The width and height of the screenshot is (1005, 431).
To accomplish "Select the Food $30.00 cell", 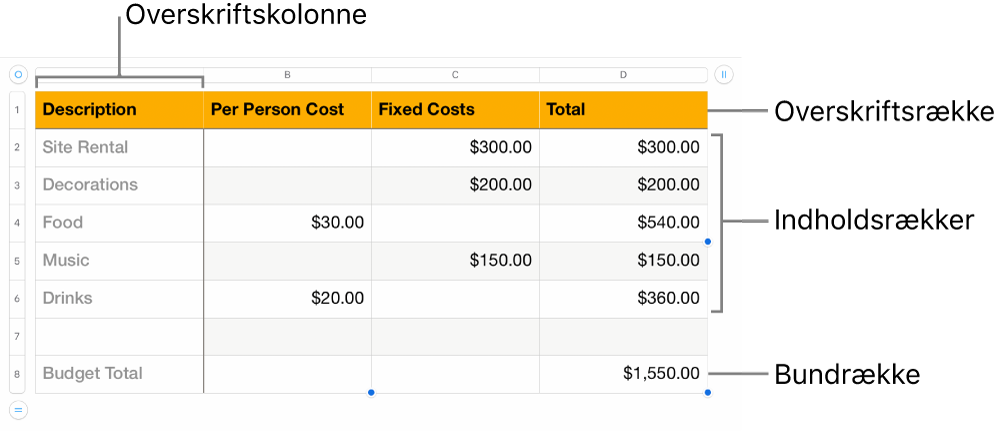I will (287, 223).
